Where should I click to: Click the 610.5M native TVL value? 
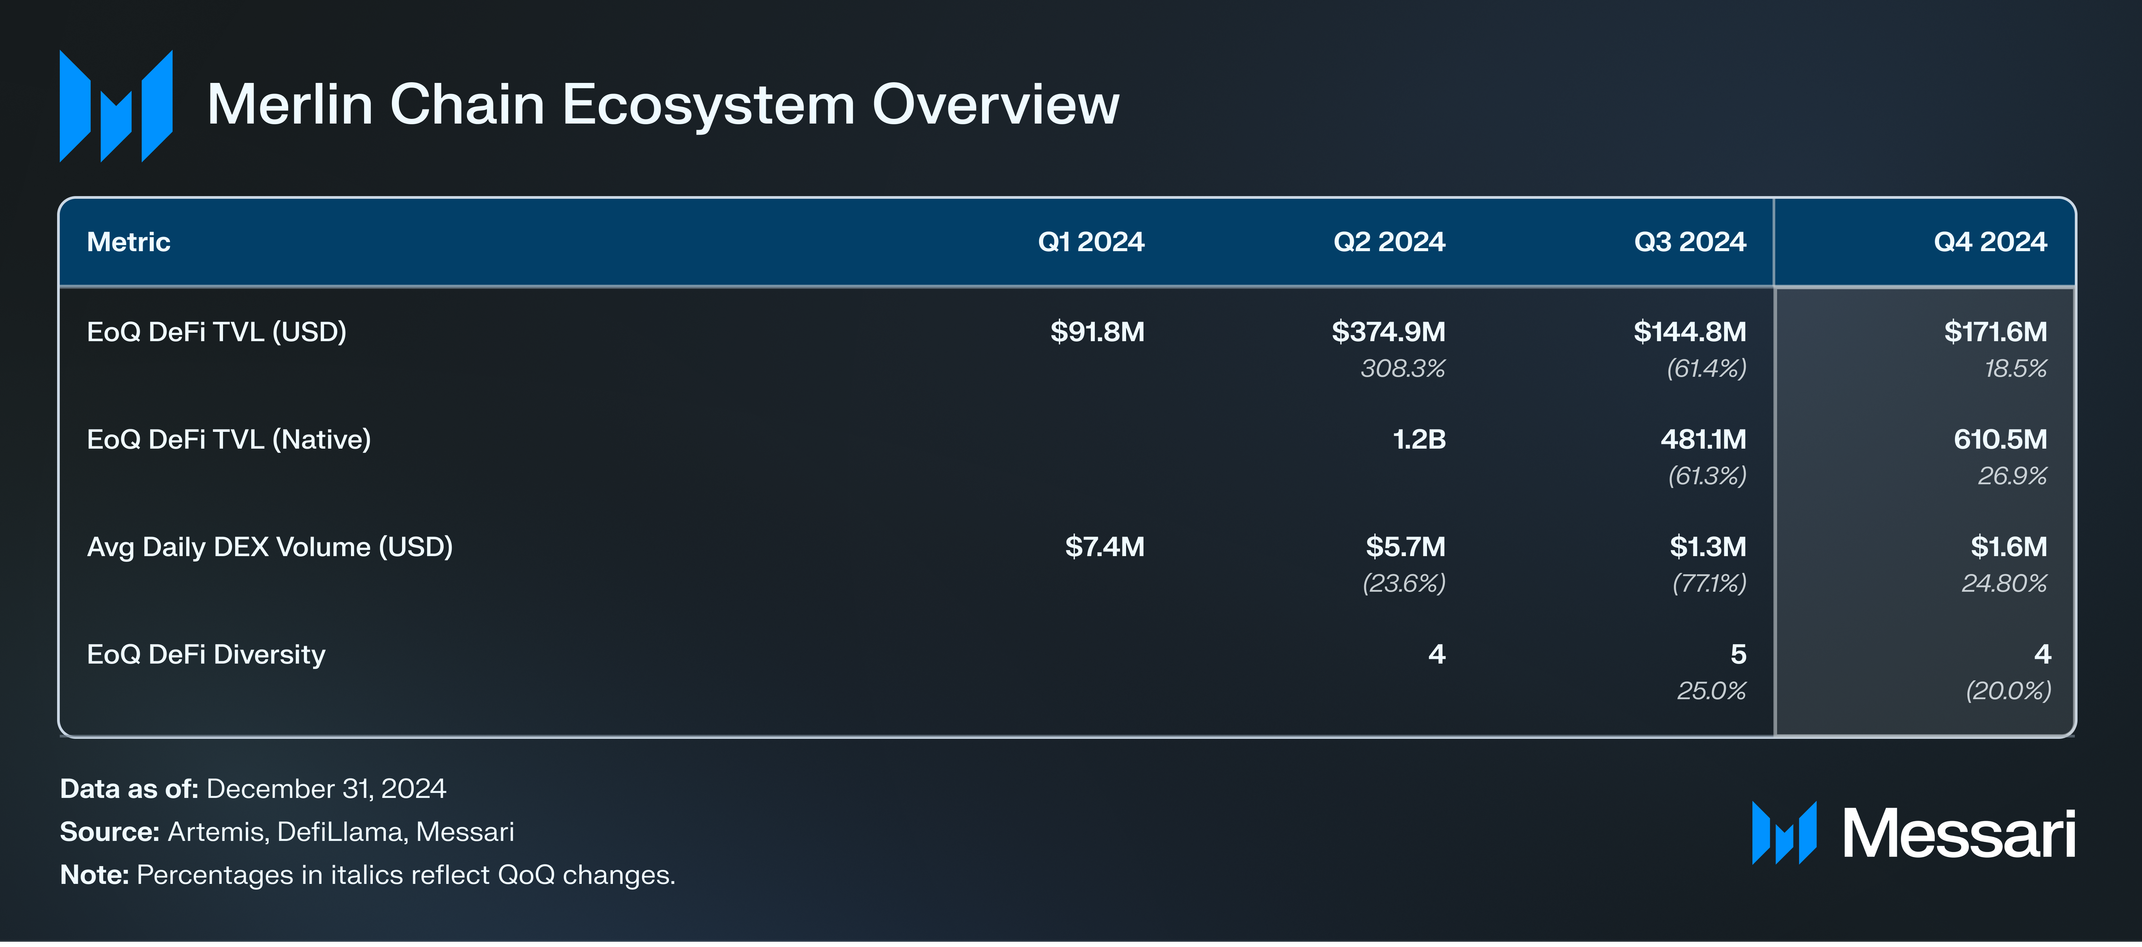[2000, 440]
